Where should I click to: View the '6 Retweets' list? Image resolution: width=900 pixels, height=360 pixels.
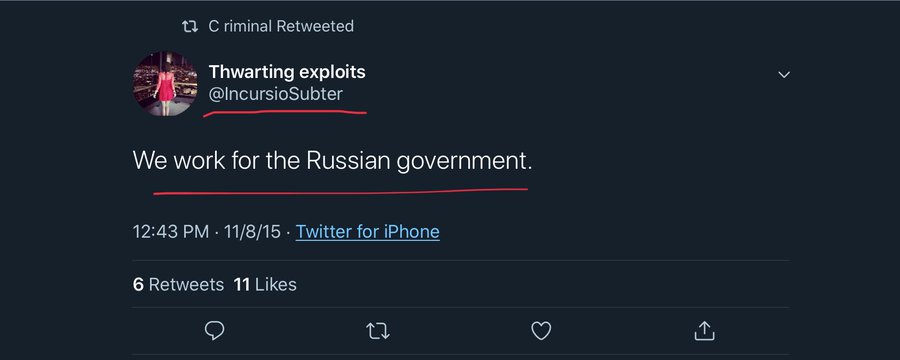(x=178, y=284)
